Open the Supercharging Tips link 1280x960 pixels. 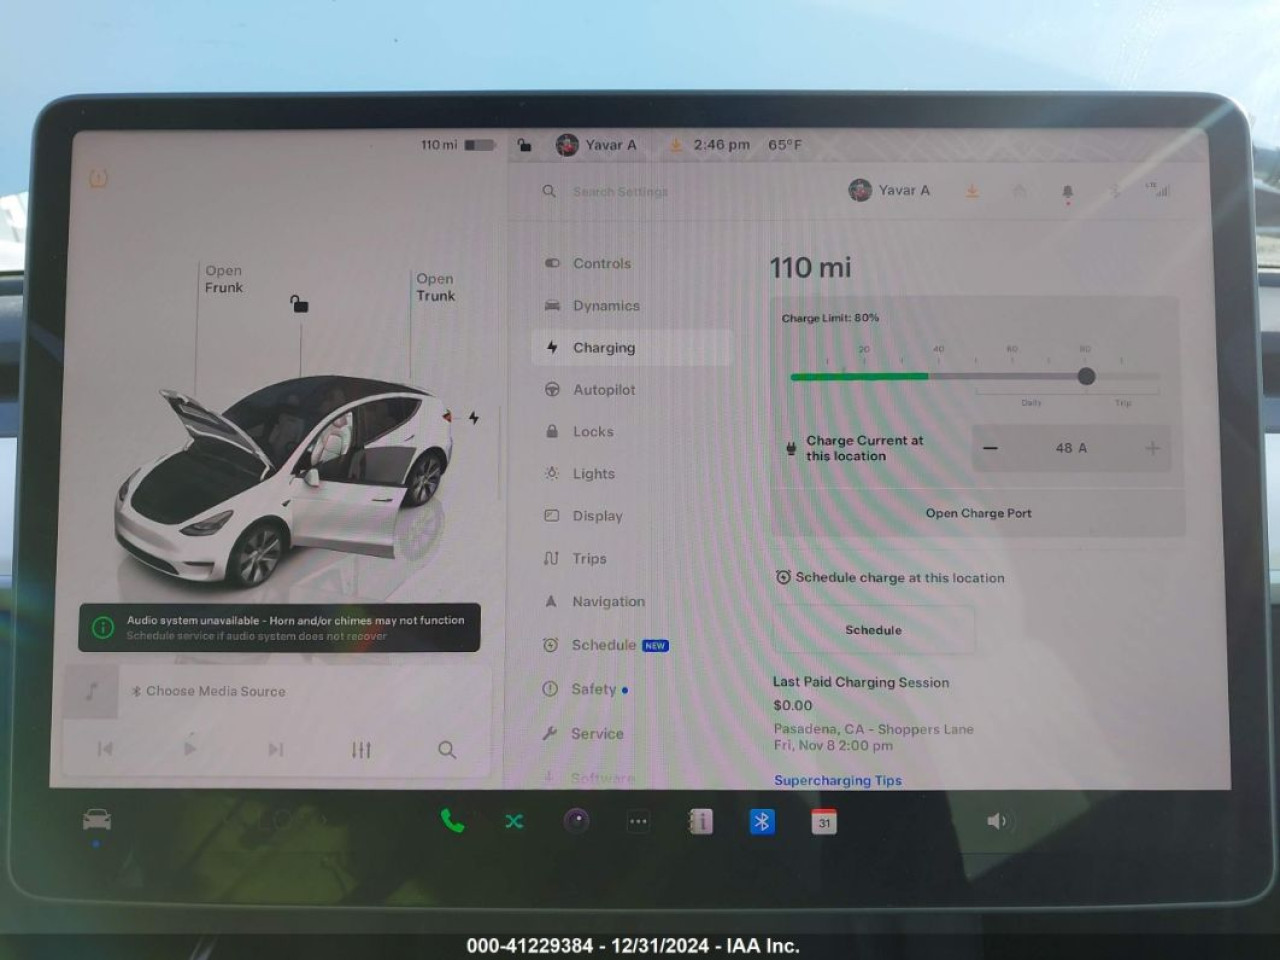click(837, 780)
